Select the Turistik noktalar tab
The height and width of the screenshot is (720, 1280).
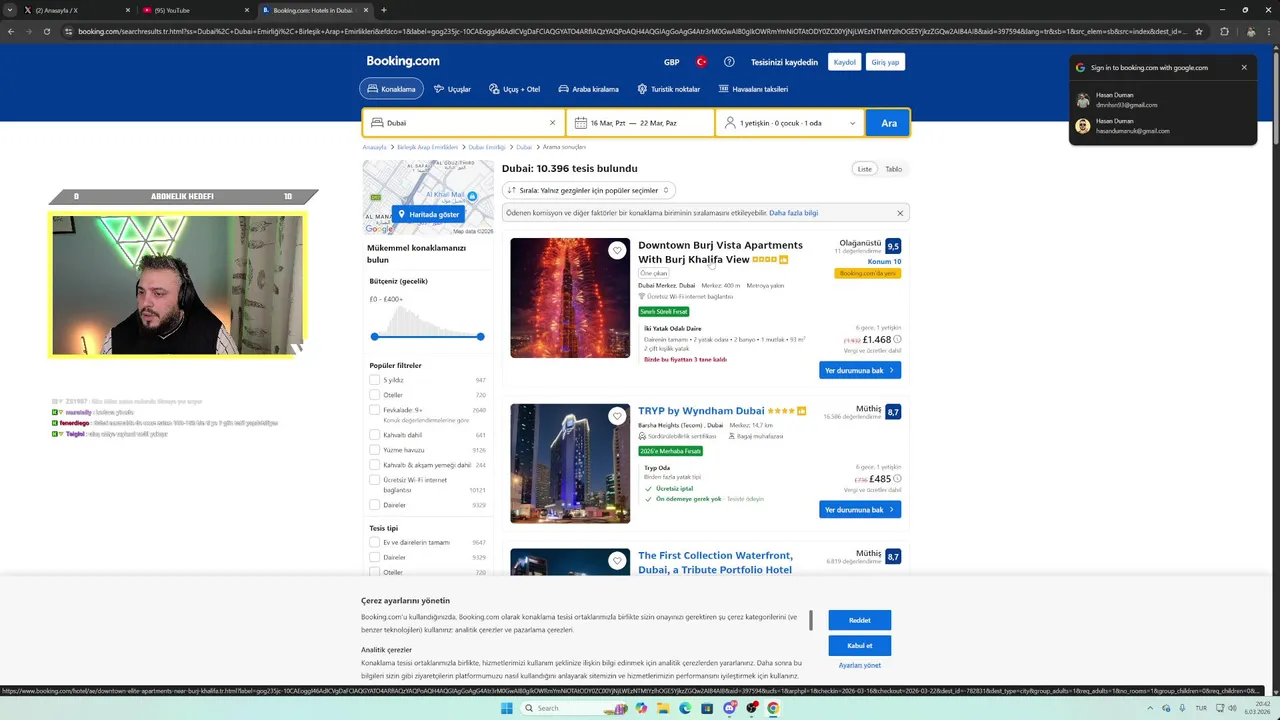coord(668,89)
